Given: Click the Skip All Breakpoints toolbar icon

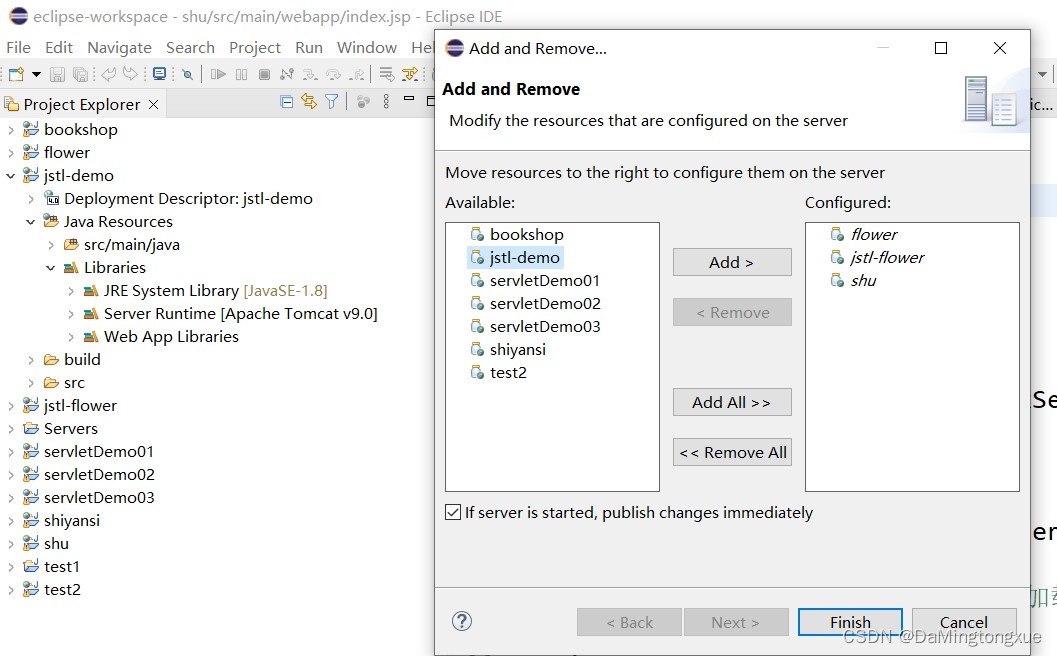Looking at the screenshot, I should 187,74.
